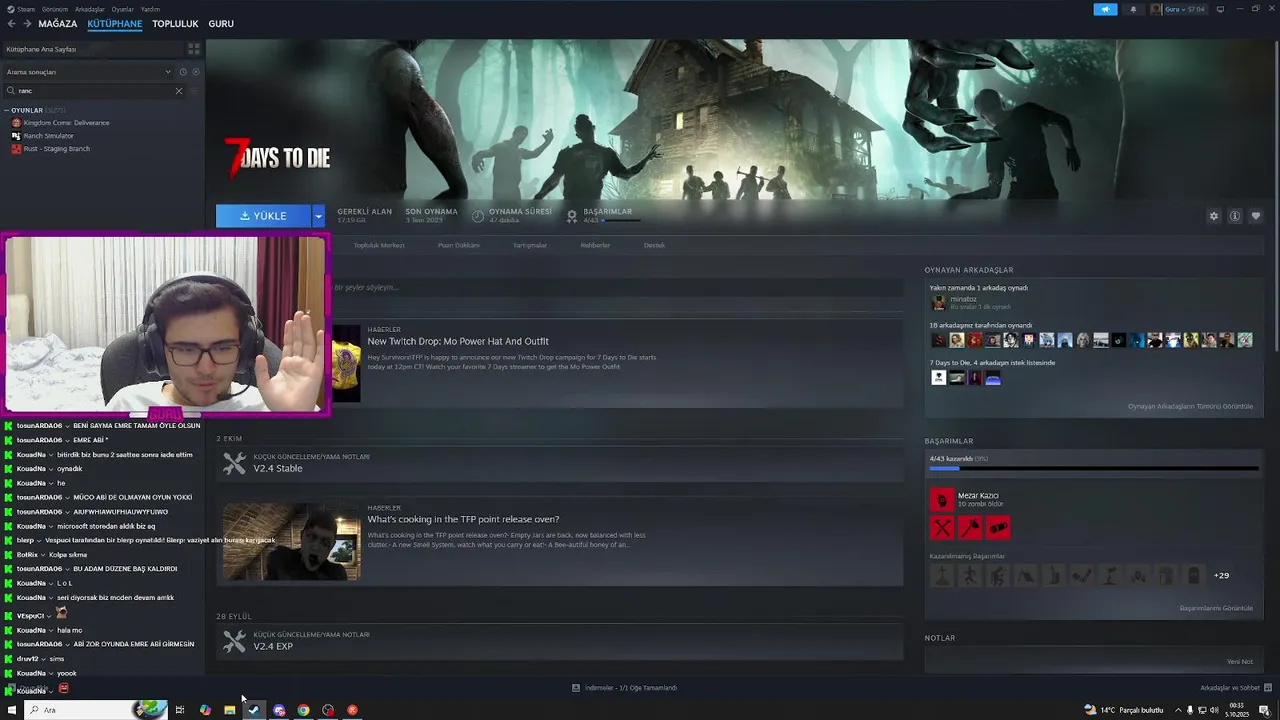The image size is (1280, 720).
Task: Show the +29 more achievements
Action: pyautogui.click(x=1221, y=575)
